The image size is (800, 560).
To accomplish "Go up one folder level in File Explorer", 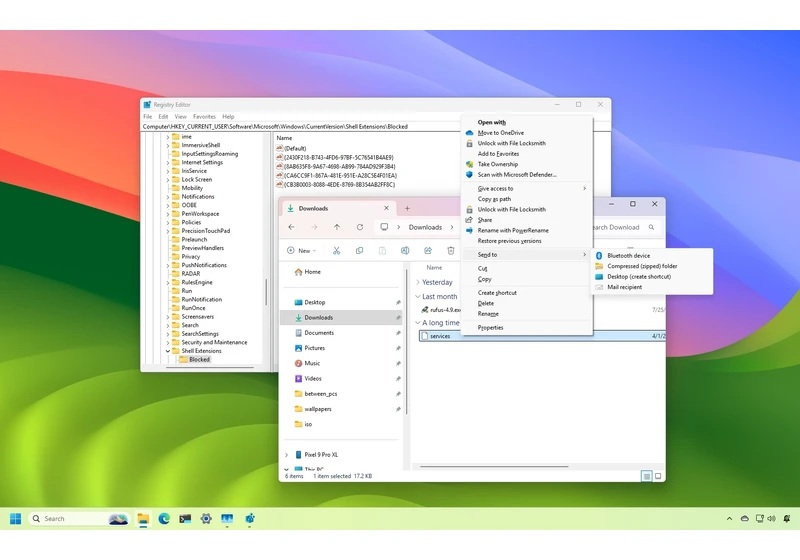I will [337, 227].
